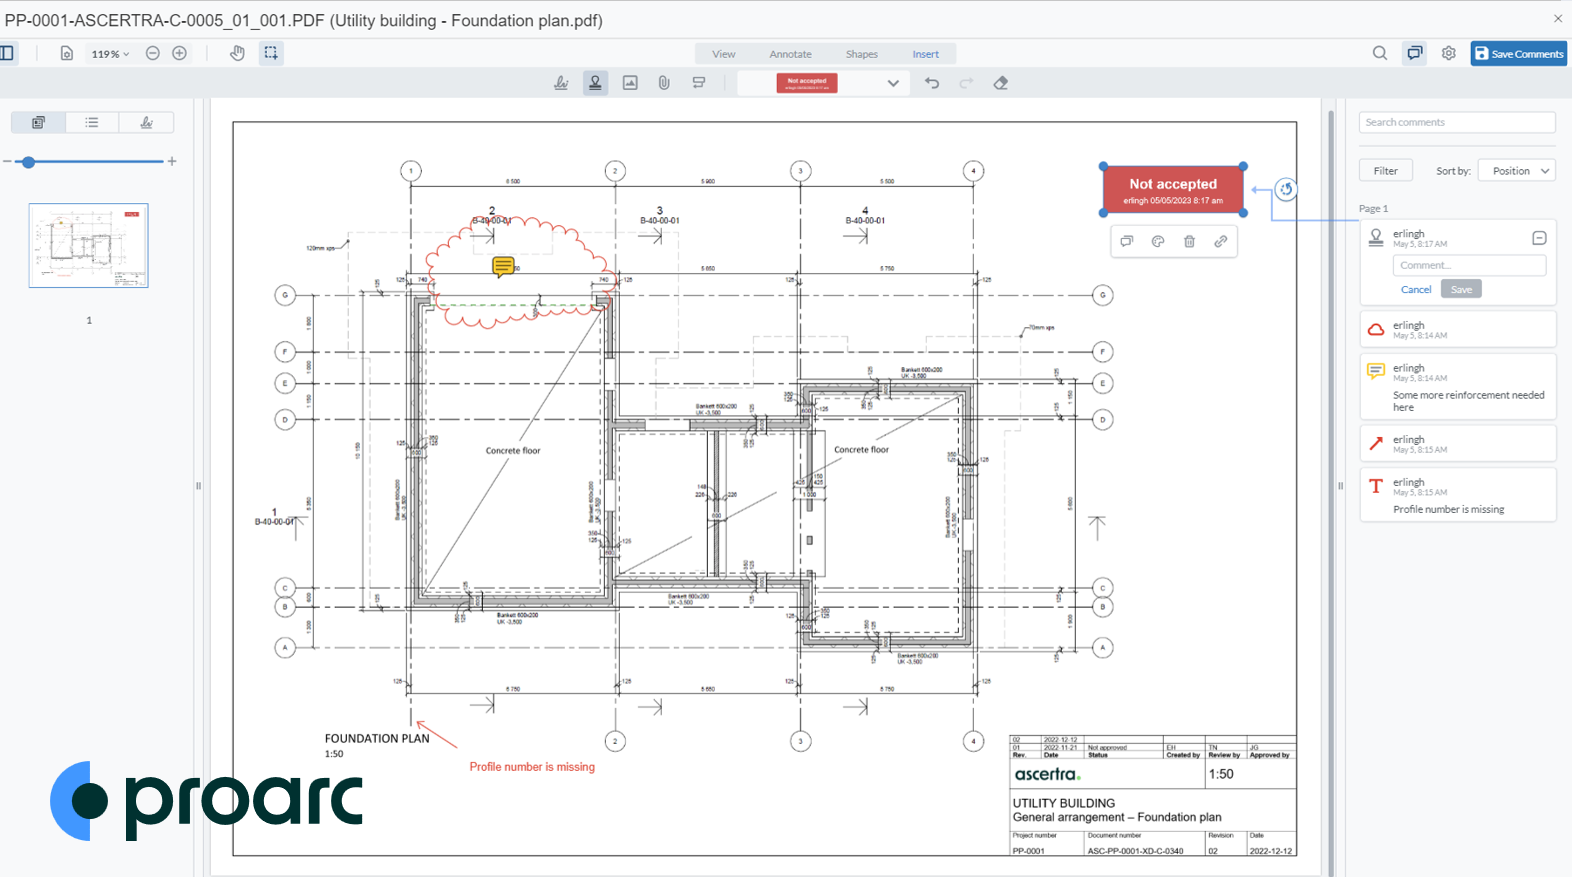Click the thumbnail size slider handle

29,161
